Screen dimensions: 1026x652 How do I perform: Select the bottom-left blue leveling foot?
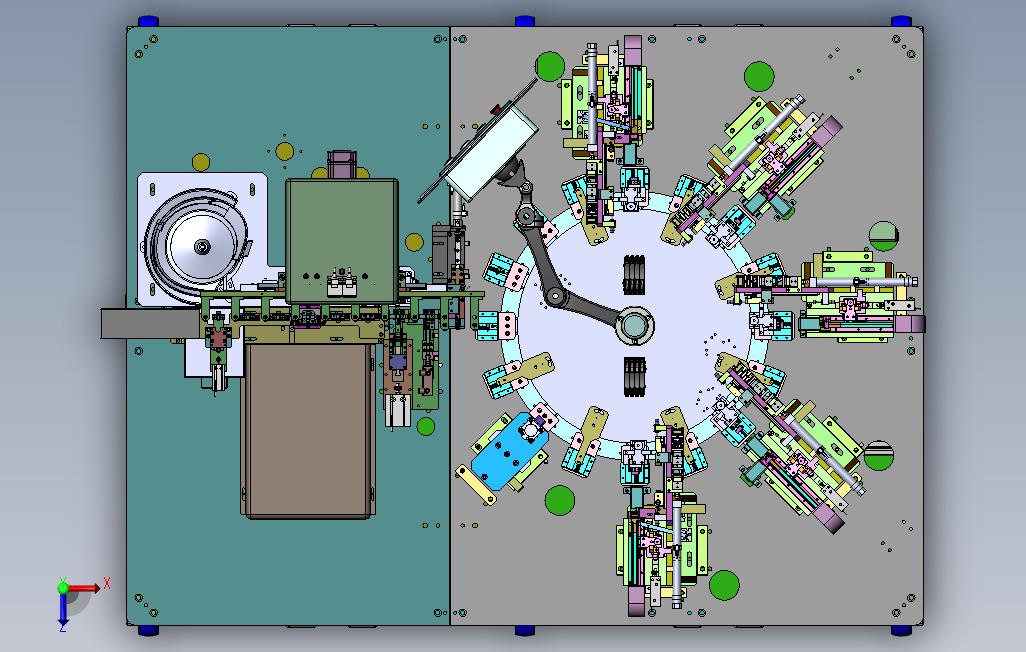pyautogui.click(x=149, y=630)
